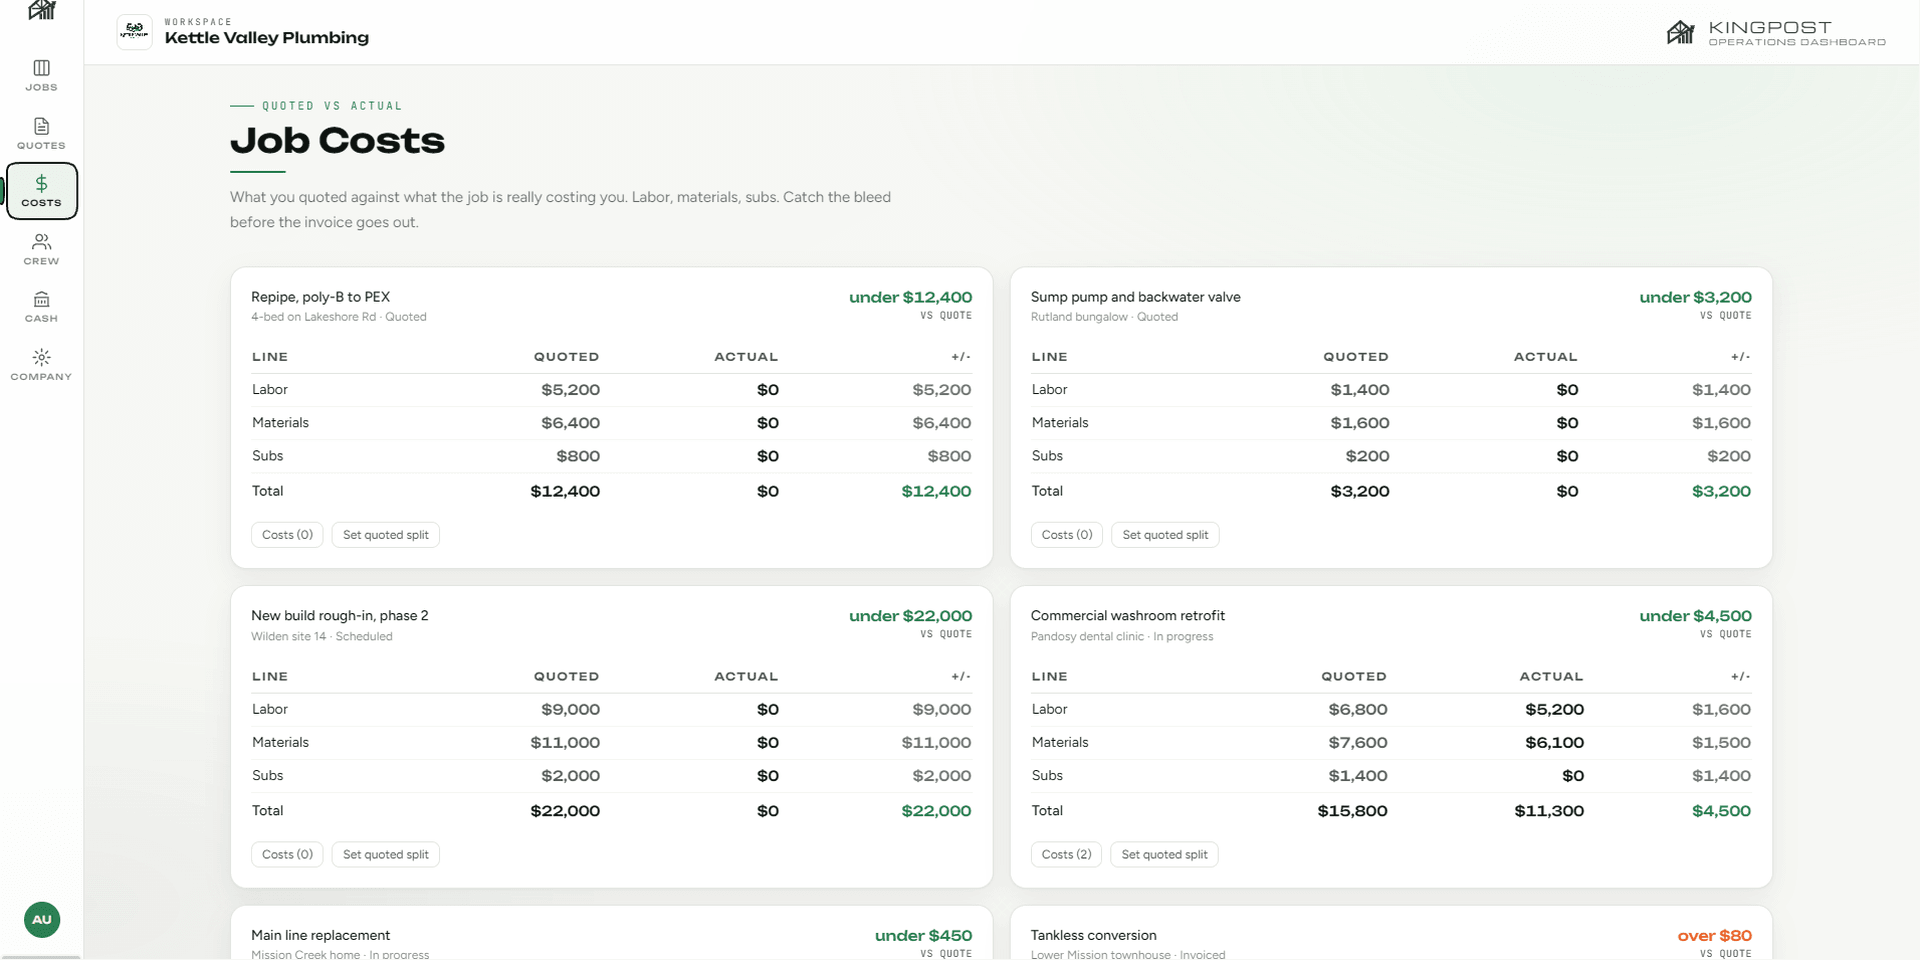Click the Tankless conversion job title
This screenshot has height=960, width=1920.
click(x=1094, y=935)
